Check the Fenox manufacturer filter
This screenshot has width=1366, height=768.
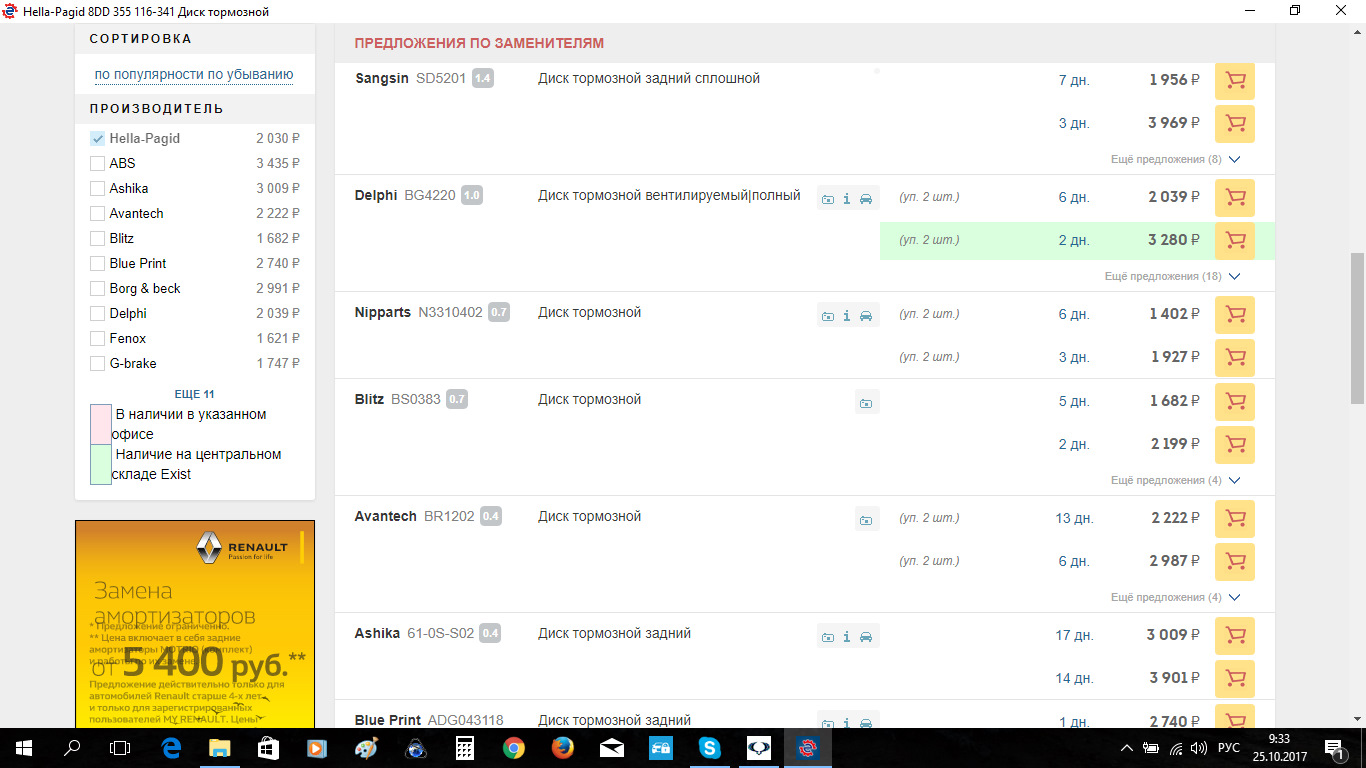tap(97, 339)
